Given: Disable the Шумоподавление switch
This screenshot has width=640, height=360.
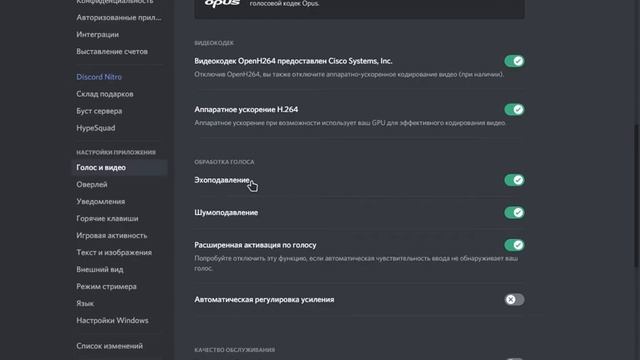Looking at the screenshot, I should coord(514,213).
